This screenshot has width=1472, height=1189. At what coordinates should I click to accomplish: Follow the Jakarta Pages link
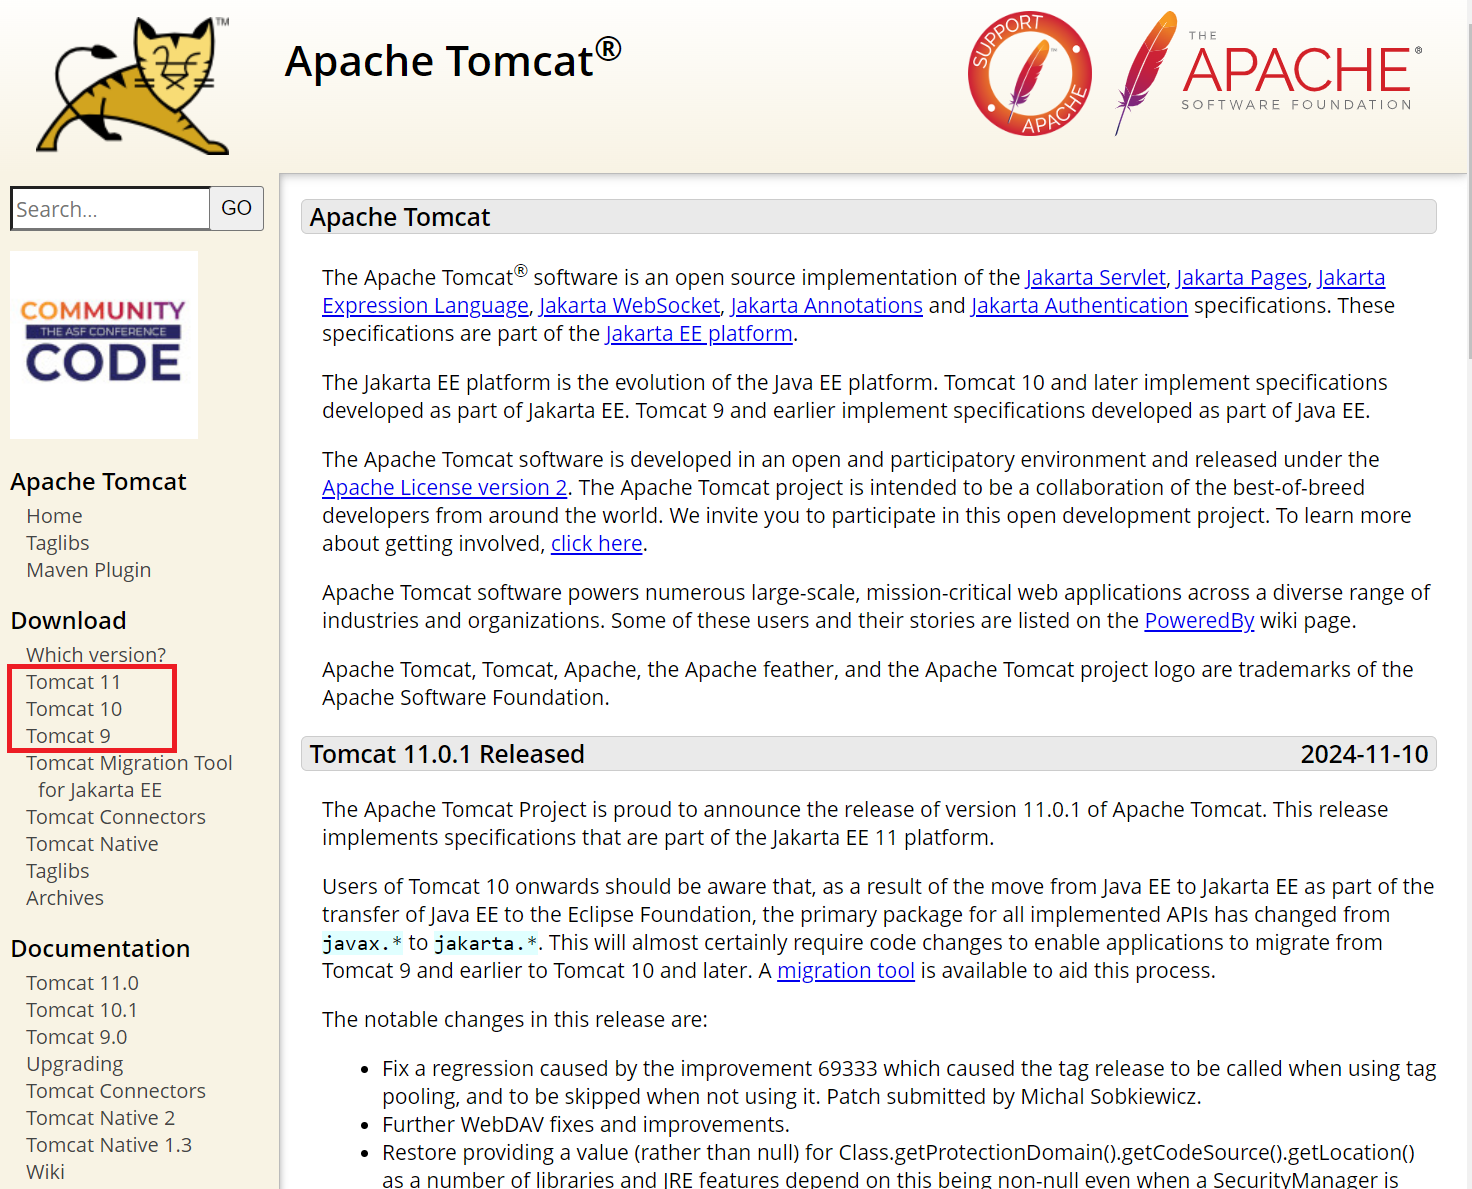click(1242, 278)
